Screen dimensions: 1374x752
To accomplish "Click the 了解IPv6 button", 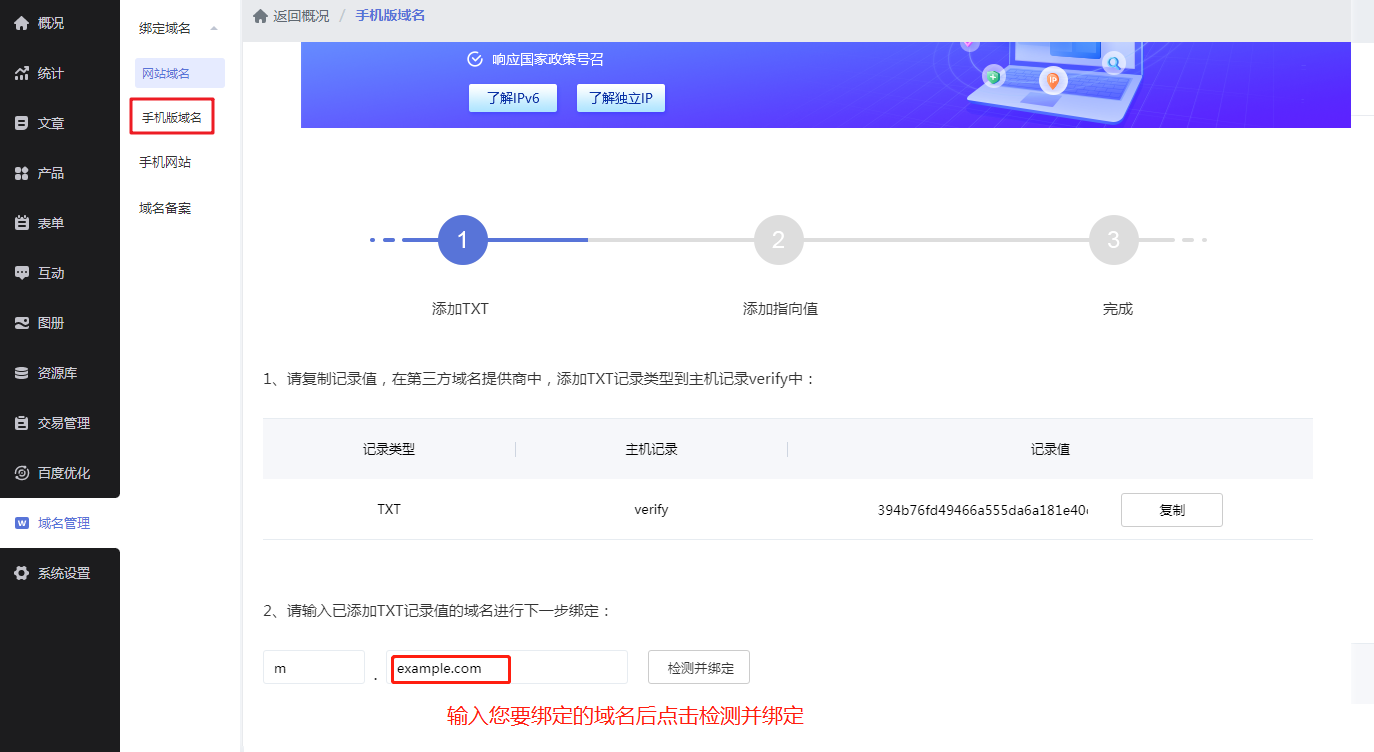I will point(513,98).
